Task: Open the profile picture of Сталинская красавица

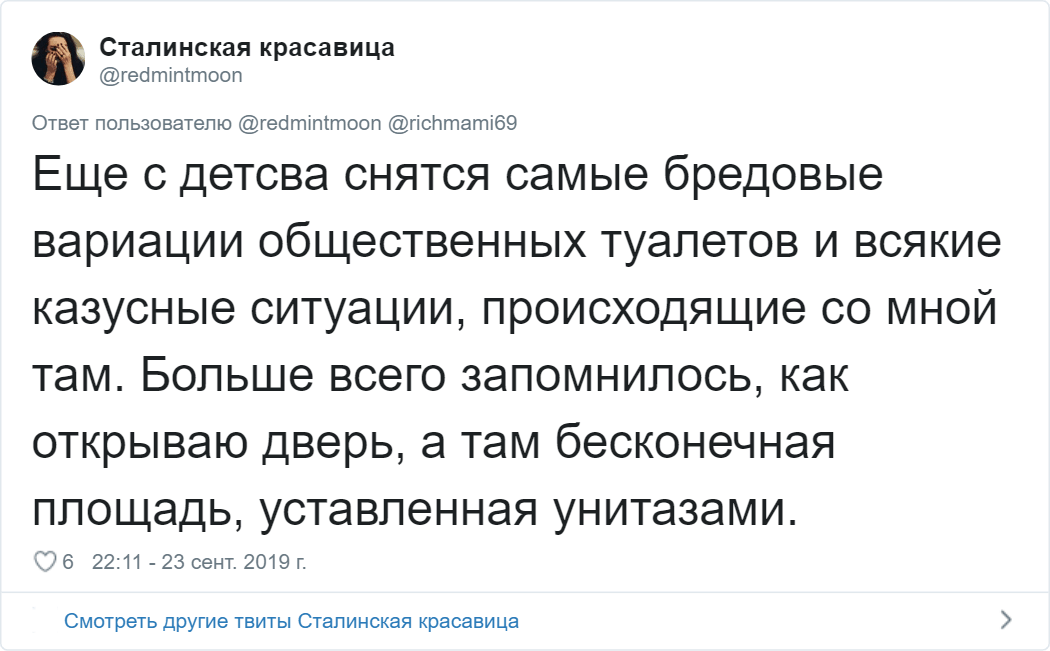Action: point(58,58)
